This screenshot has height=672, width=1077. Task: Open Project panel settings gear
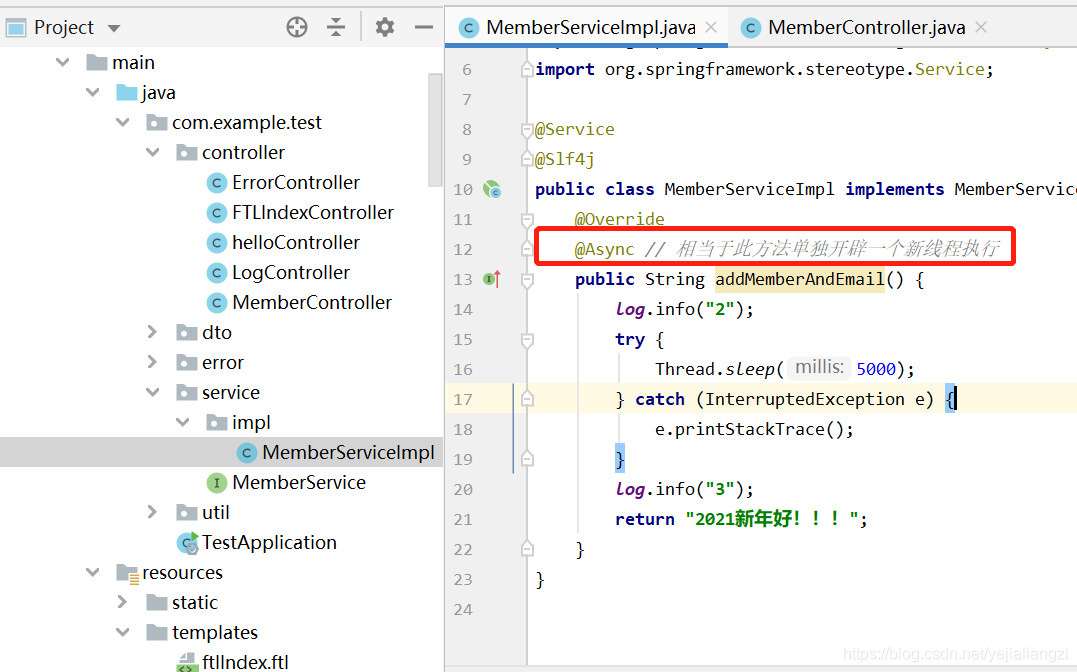(x=385, y=27)
